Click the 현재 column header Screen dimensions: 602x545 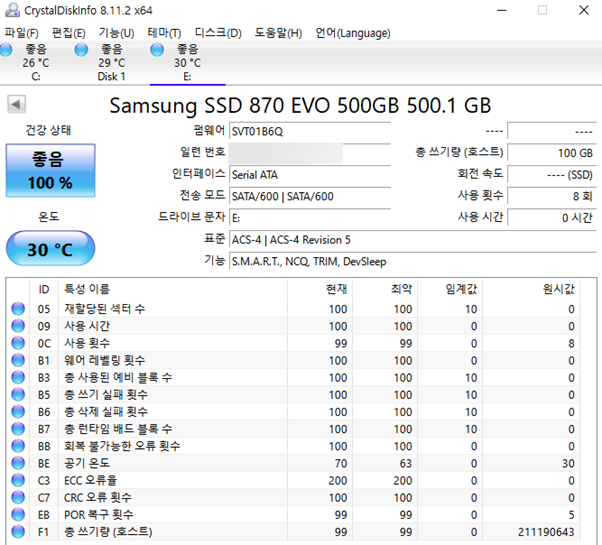click(320, 289)
